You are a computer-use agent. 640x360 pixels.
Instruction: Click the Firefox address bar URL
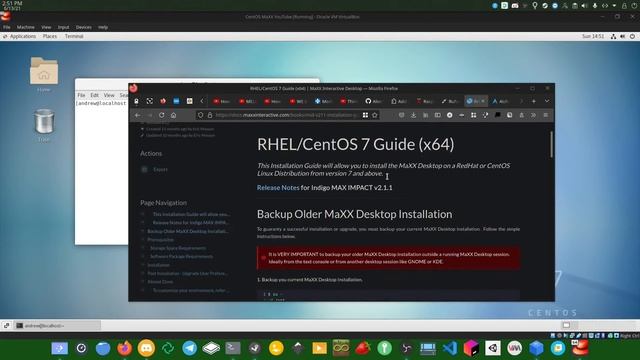click(x=286, y=115)
